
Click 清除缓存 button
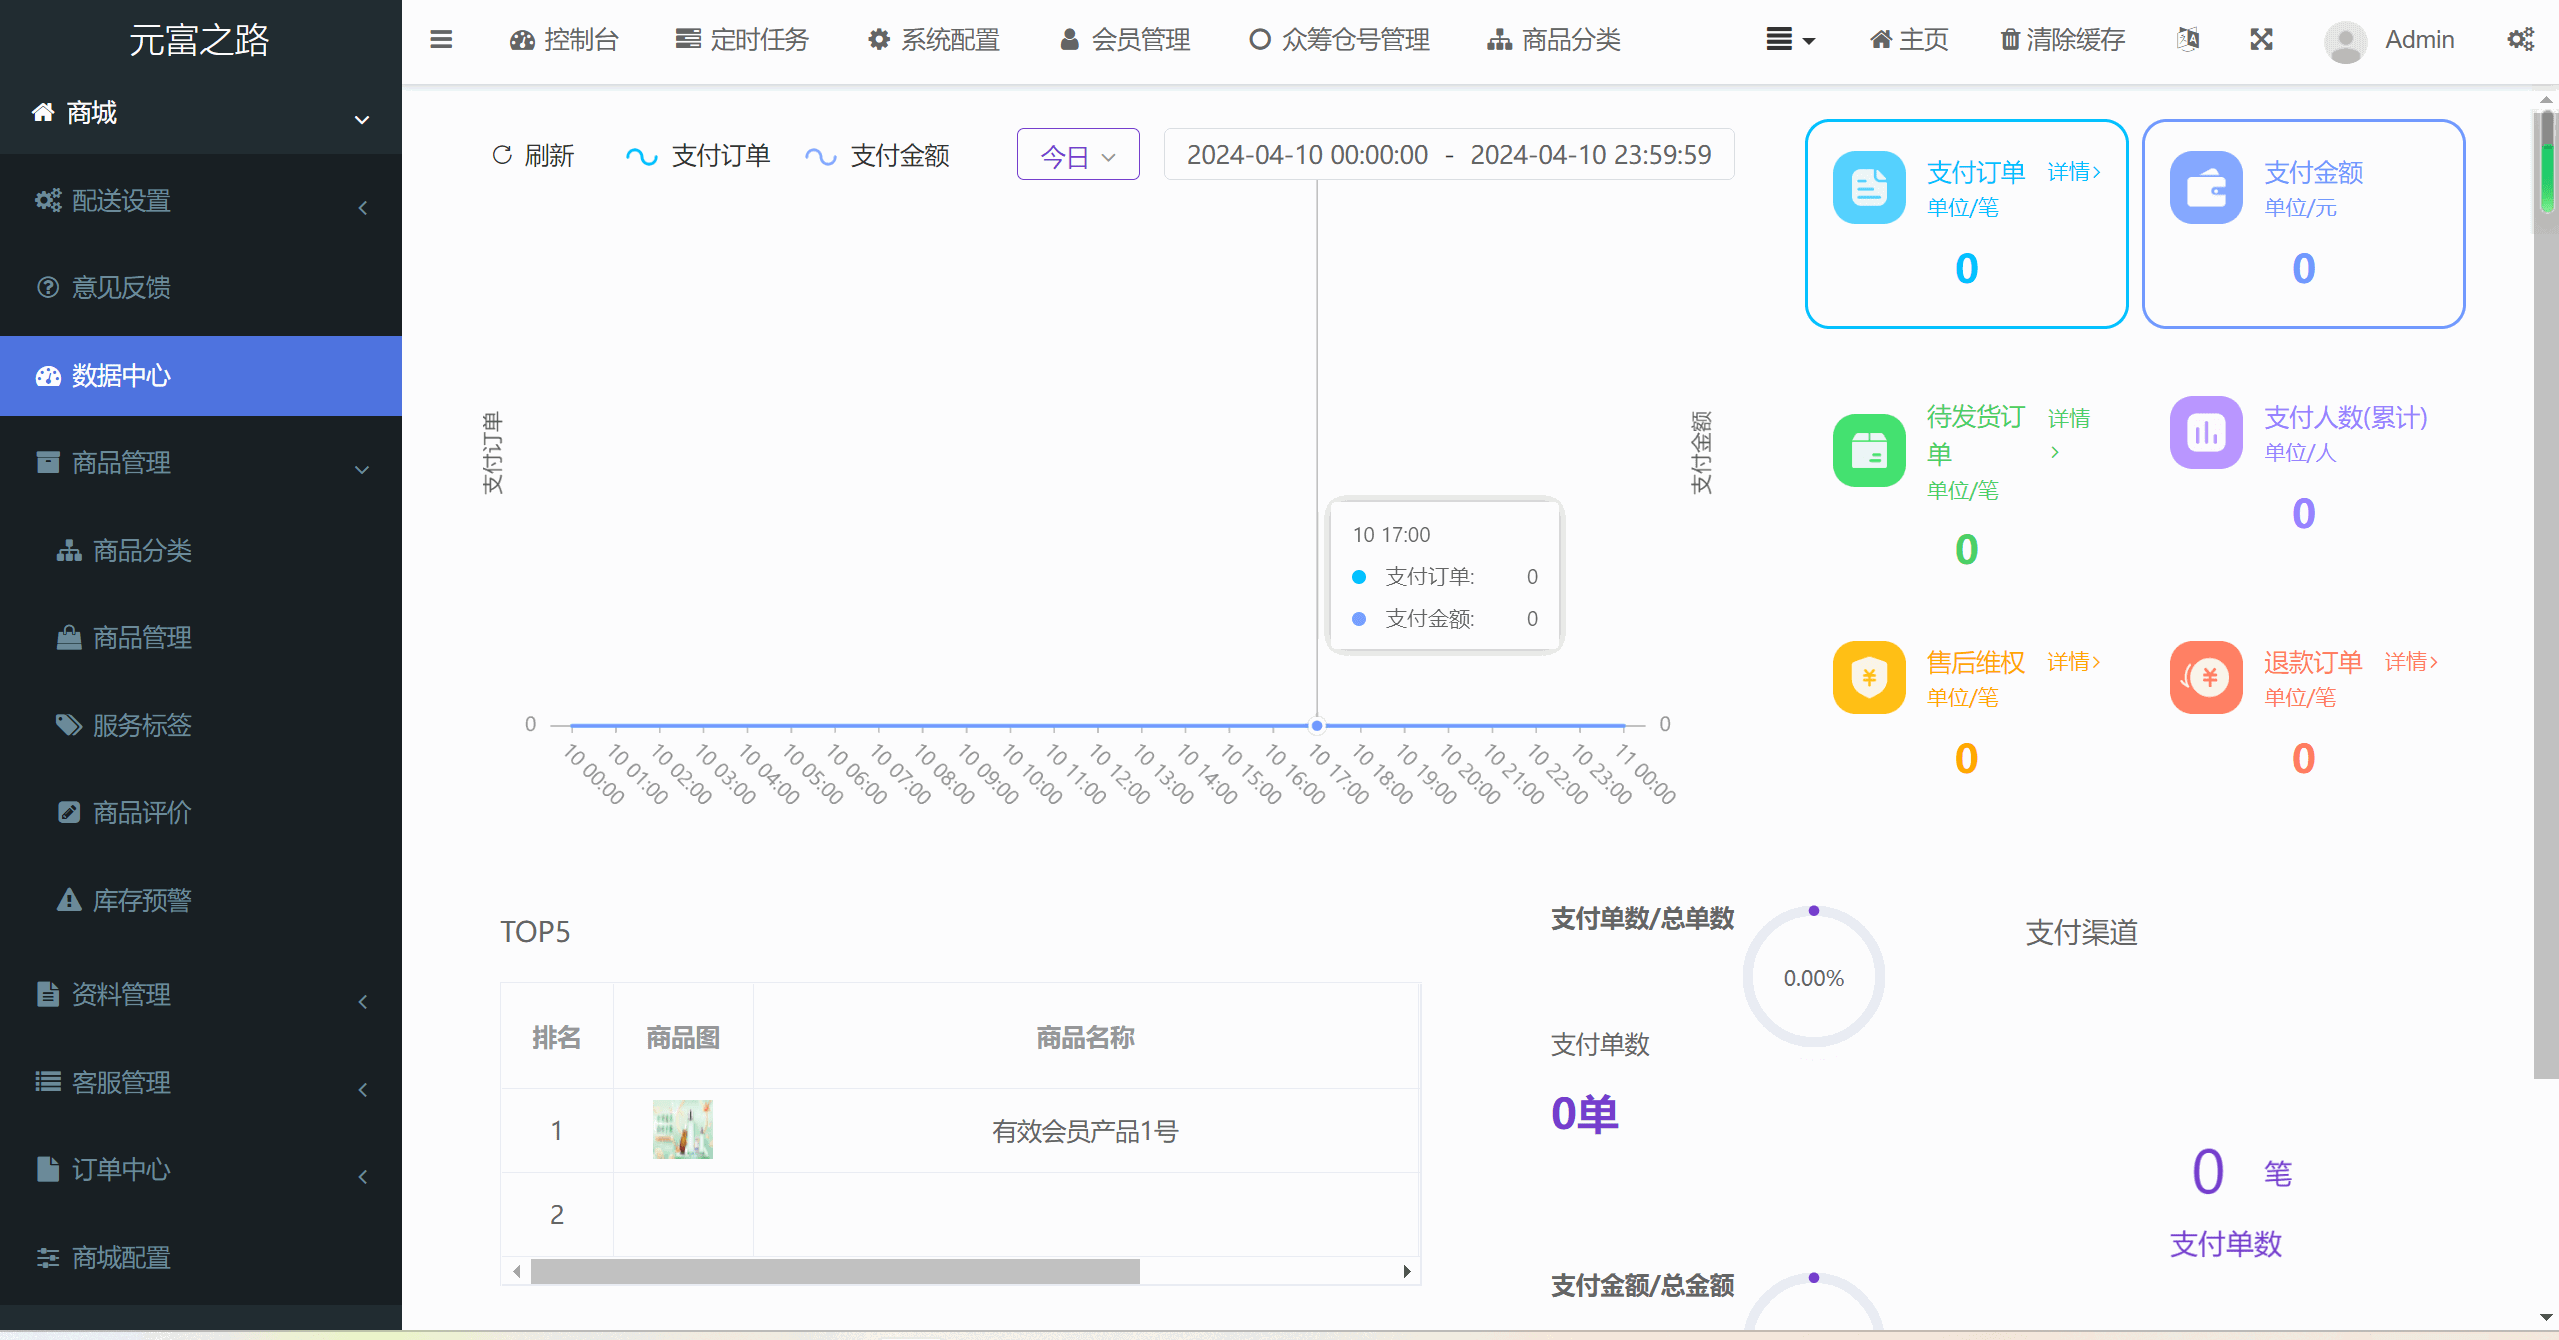(x=2062, y=40)
